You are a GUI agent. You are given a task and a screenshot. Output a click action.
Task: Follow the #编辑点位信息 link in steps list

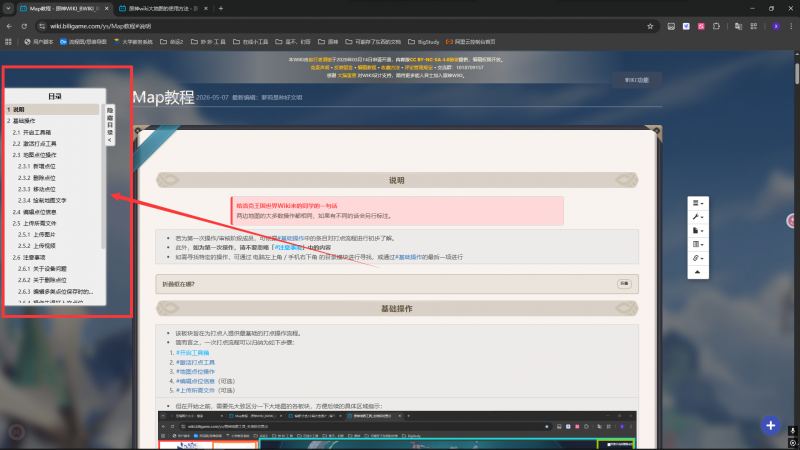[x=195, y=381]
